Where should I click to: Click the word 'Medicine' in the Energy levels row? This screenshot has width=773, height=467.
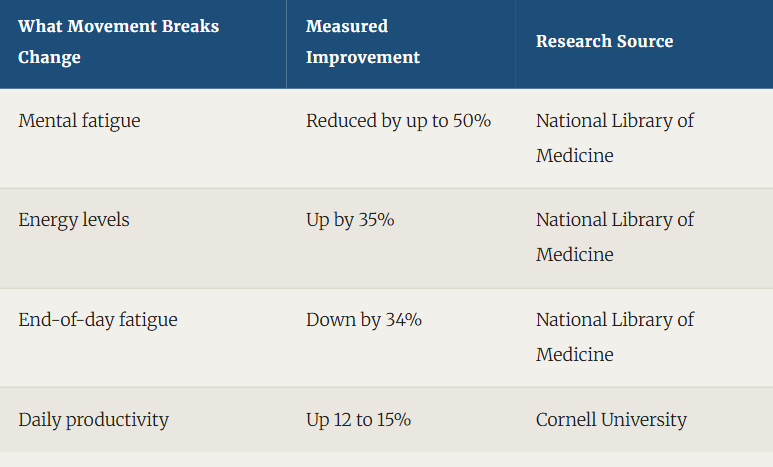[x=575, y=255]
